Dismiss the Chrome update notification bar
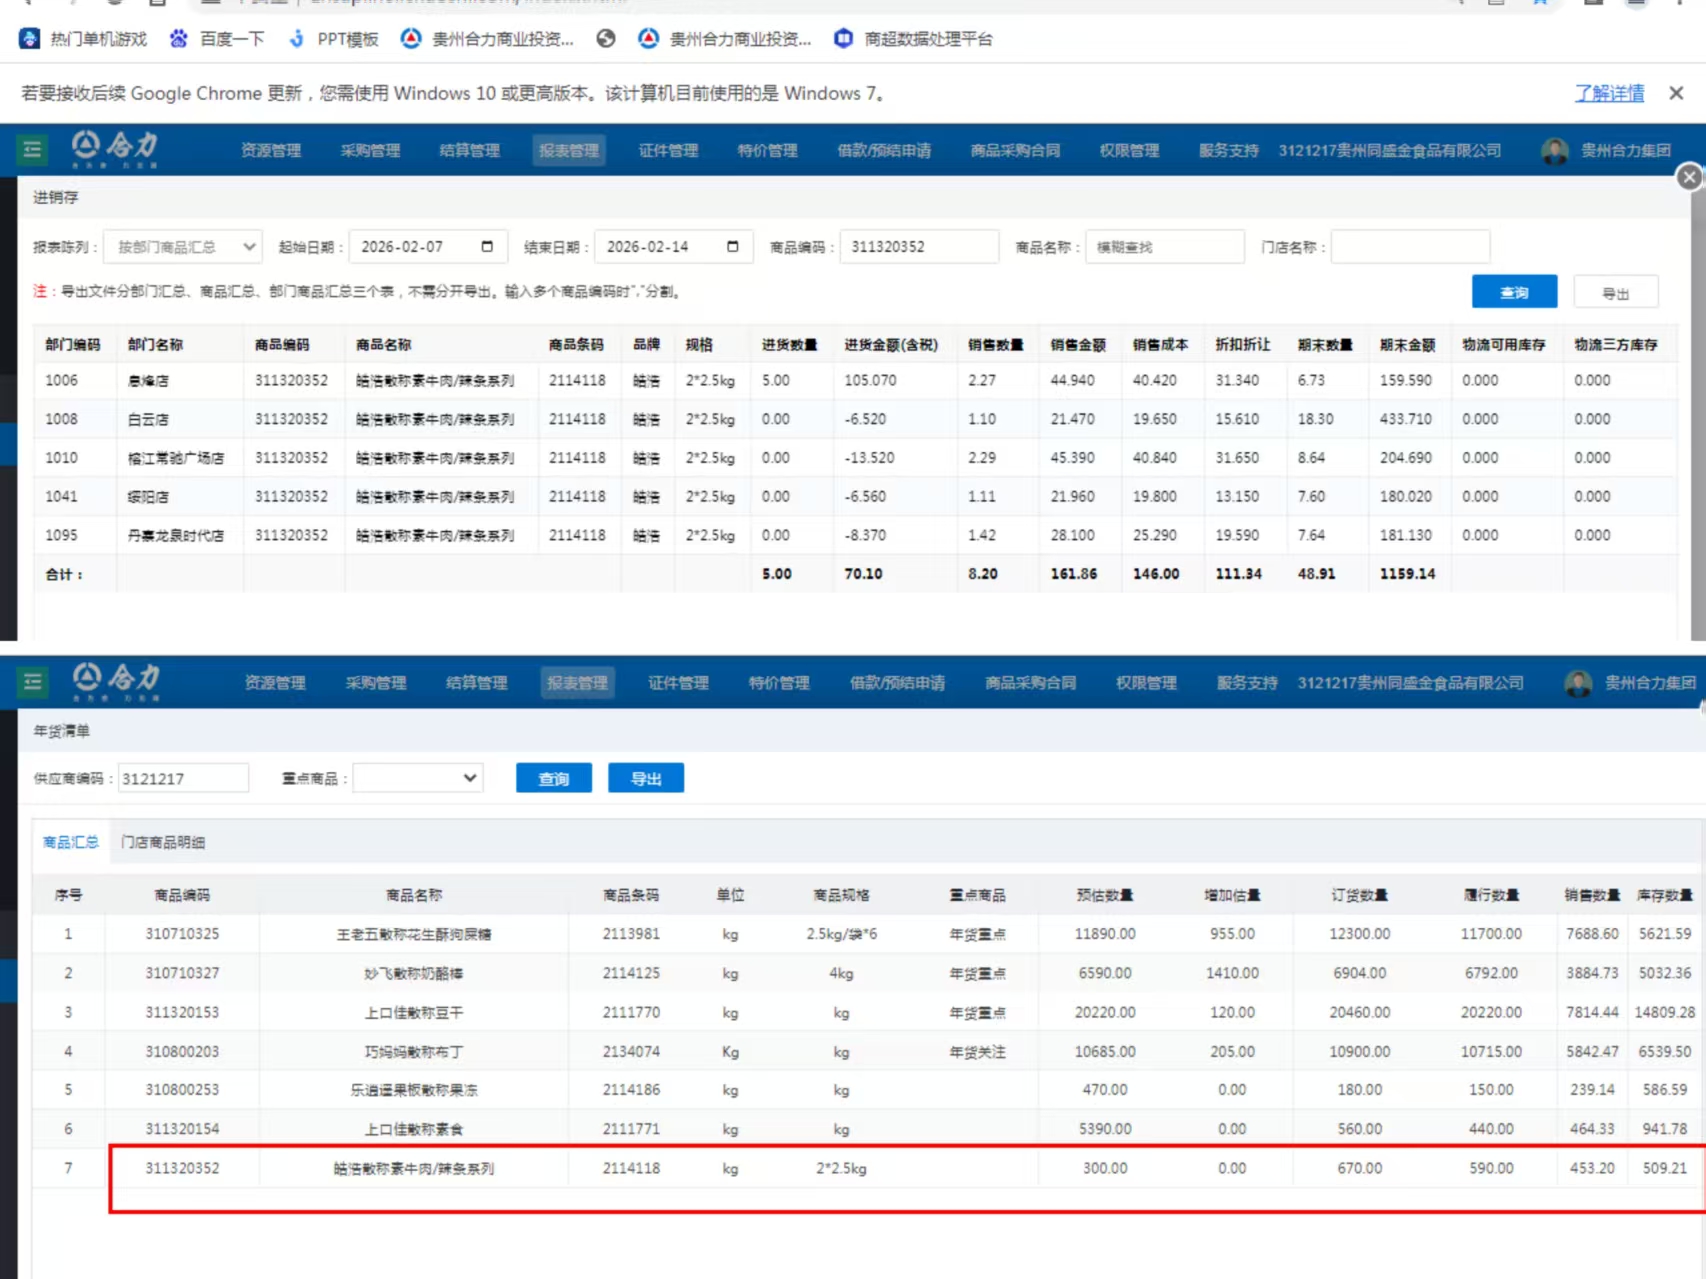The height and width of the screenshot is (1279, 1706). click(x=1676, y=93)
